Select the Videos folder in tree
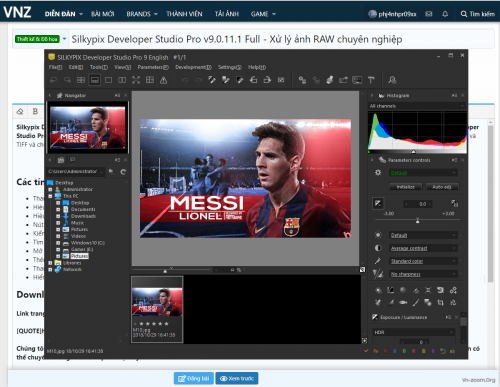This screenshot has height=387, width=500. 78,236
